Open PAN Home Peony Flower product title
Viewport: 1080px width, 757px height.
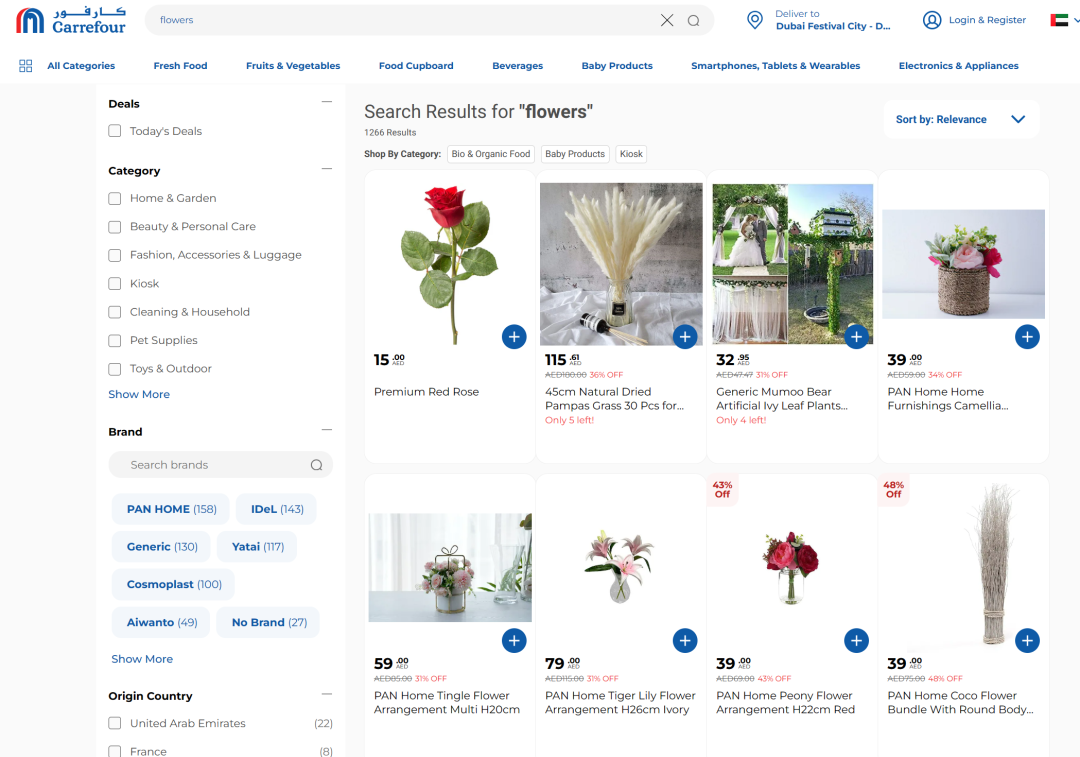[x=785, y=703]
